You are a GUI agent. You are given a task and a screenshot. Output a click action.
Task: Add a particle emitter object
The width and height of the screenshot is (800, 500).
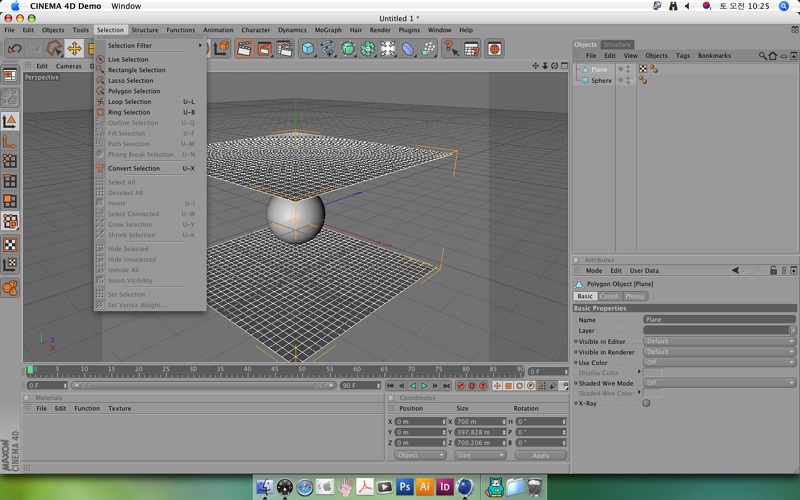click(428, 49)
